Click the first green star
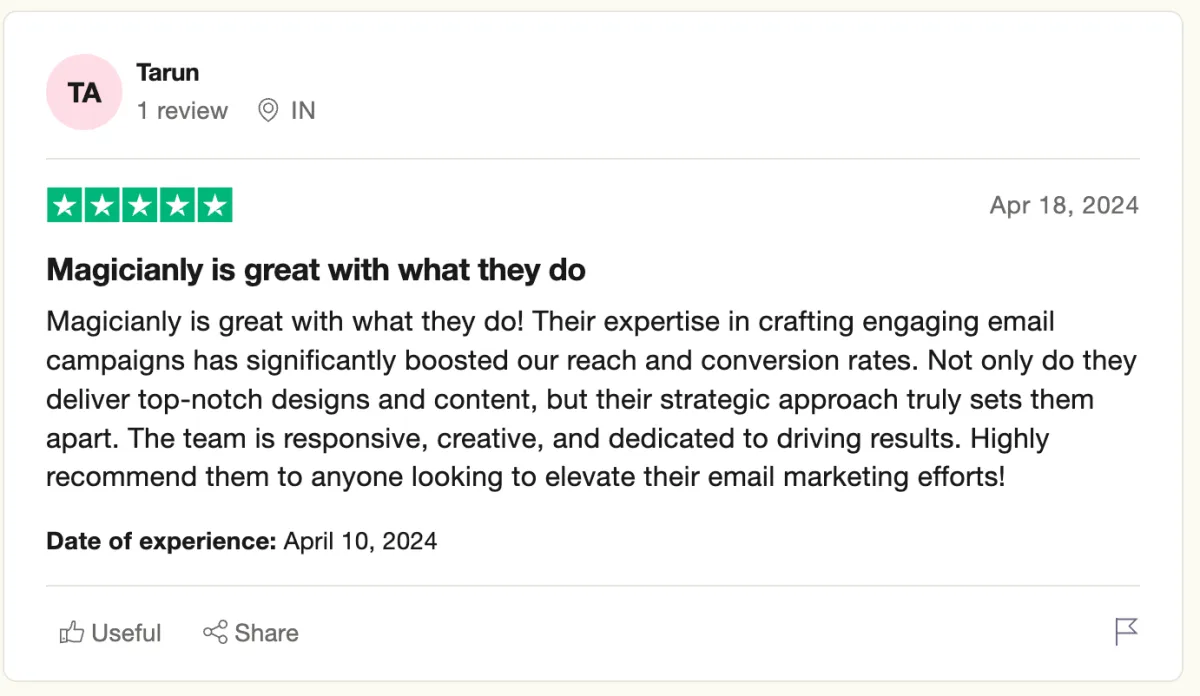 tap(65, 205)
